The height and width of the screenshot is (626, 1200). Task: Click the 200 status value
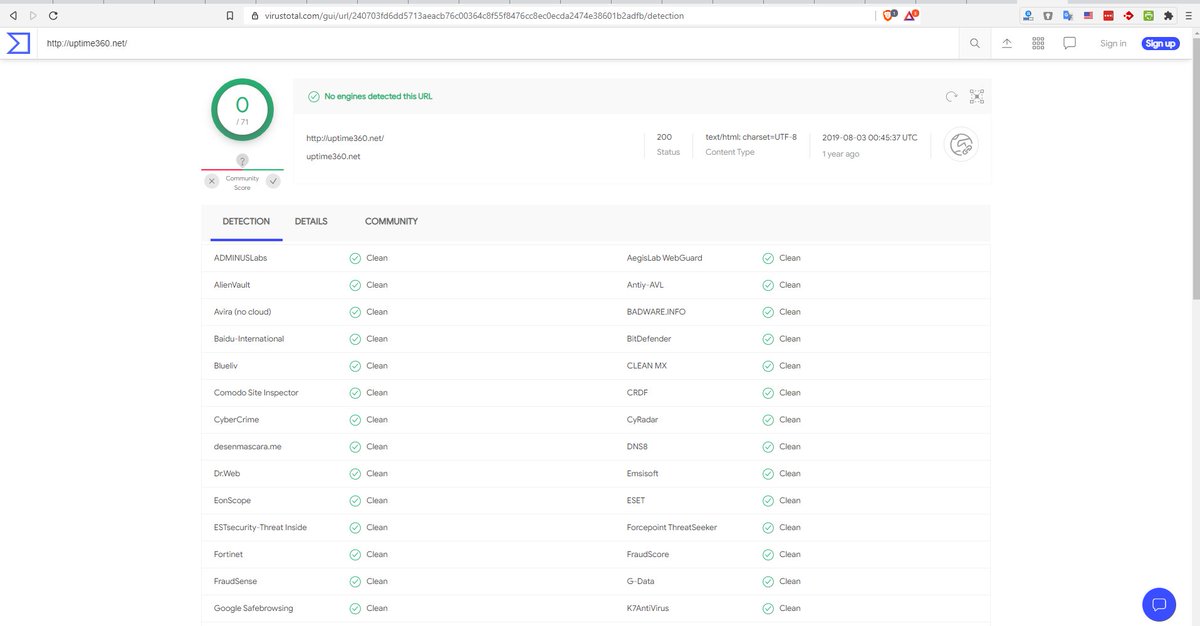(664, 137)
